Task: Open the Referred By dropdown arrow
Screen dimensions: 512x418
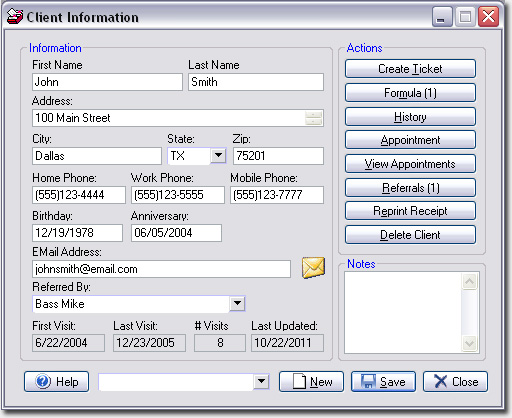Action: 237,303
